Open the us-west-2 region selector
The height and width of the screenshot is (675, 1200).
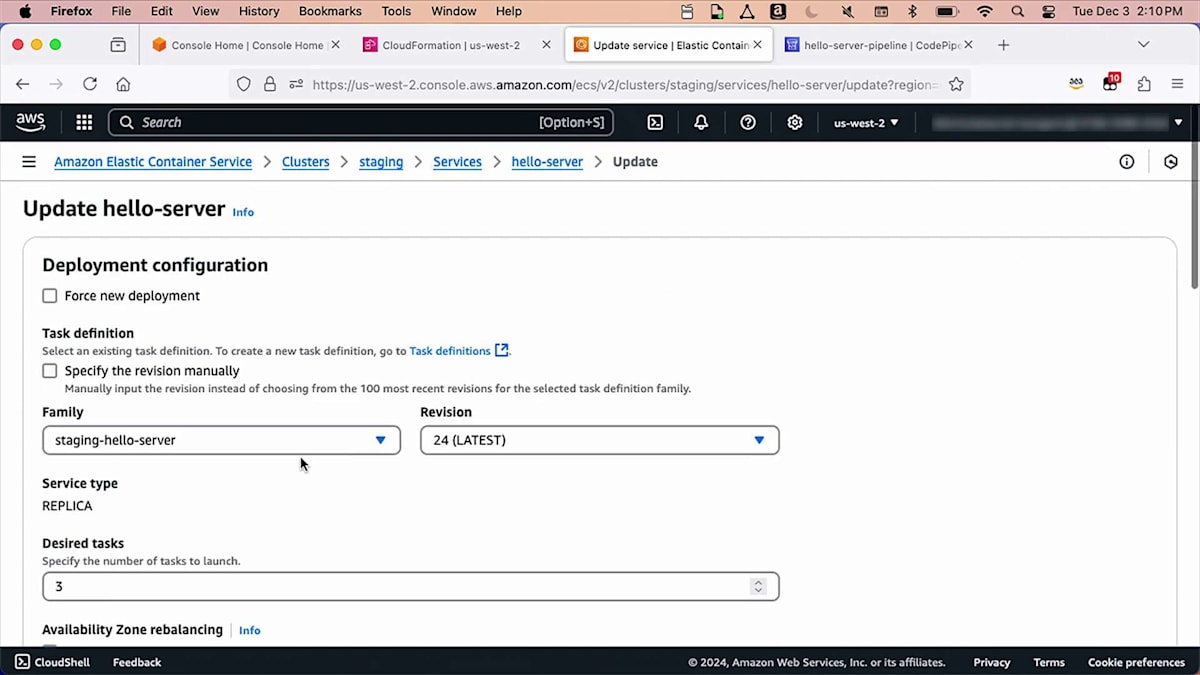tap(866, 122)
